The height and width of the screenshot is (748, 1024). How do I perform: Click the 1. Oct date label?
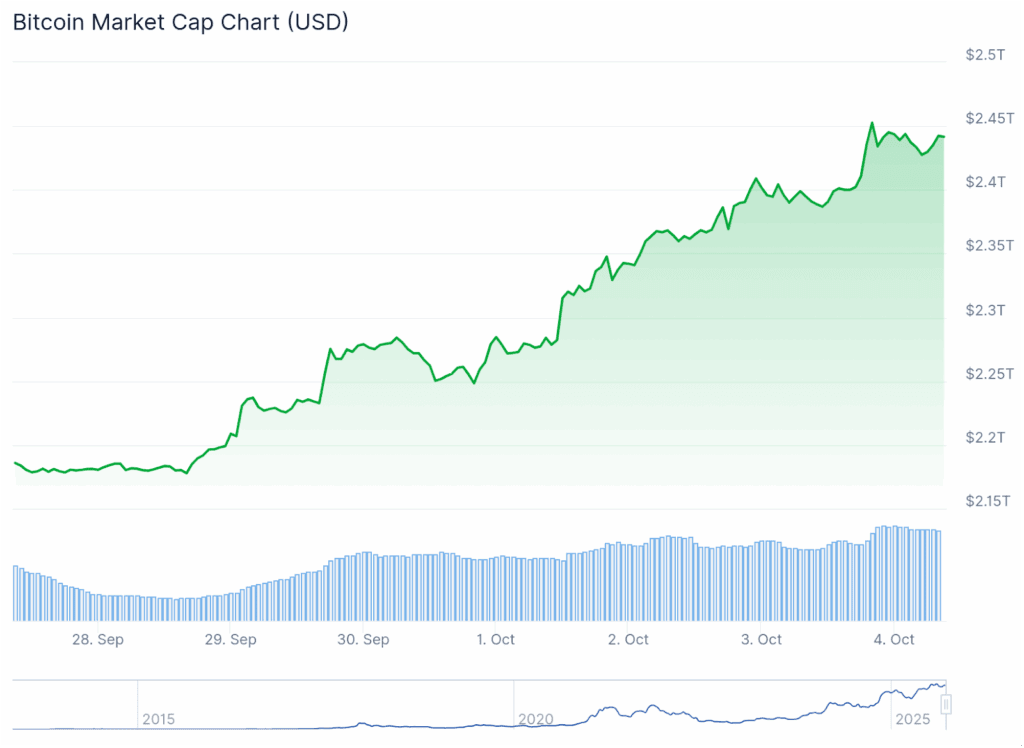click(496, 640)
